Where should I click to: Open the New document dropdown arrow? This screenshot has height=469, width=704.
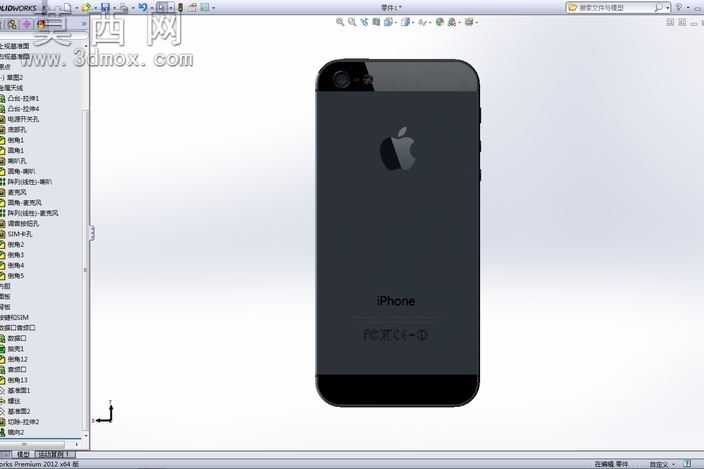click(76, 8)
